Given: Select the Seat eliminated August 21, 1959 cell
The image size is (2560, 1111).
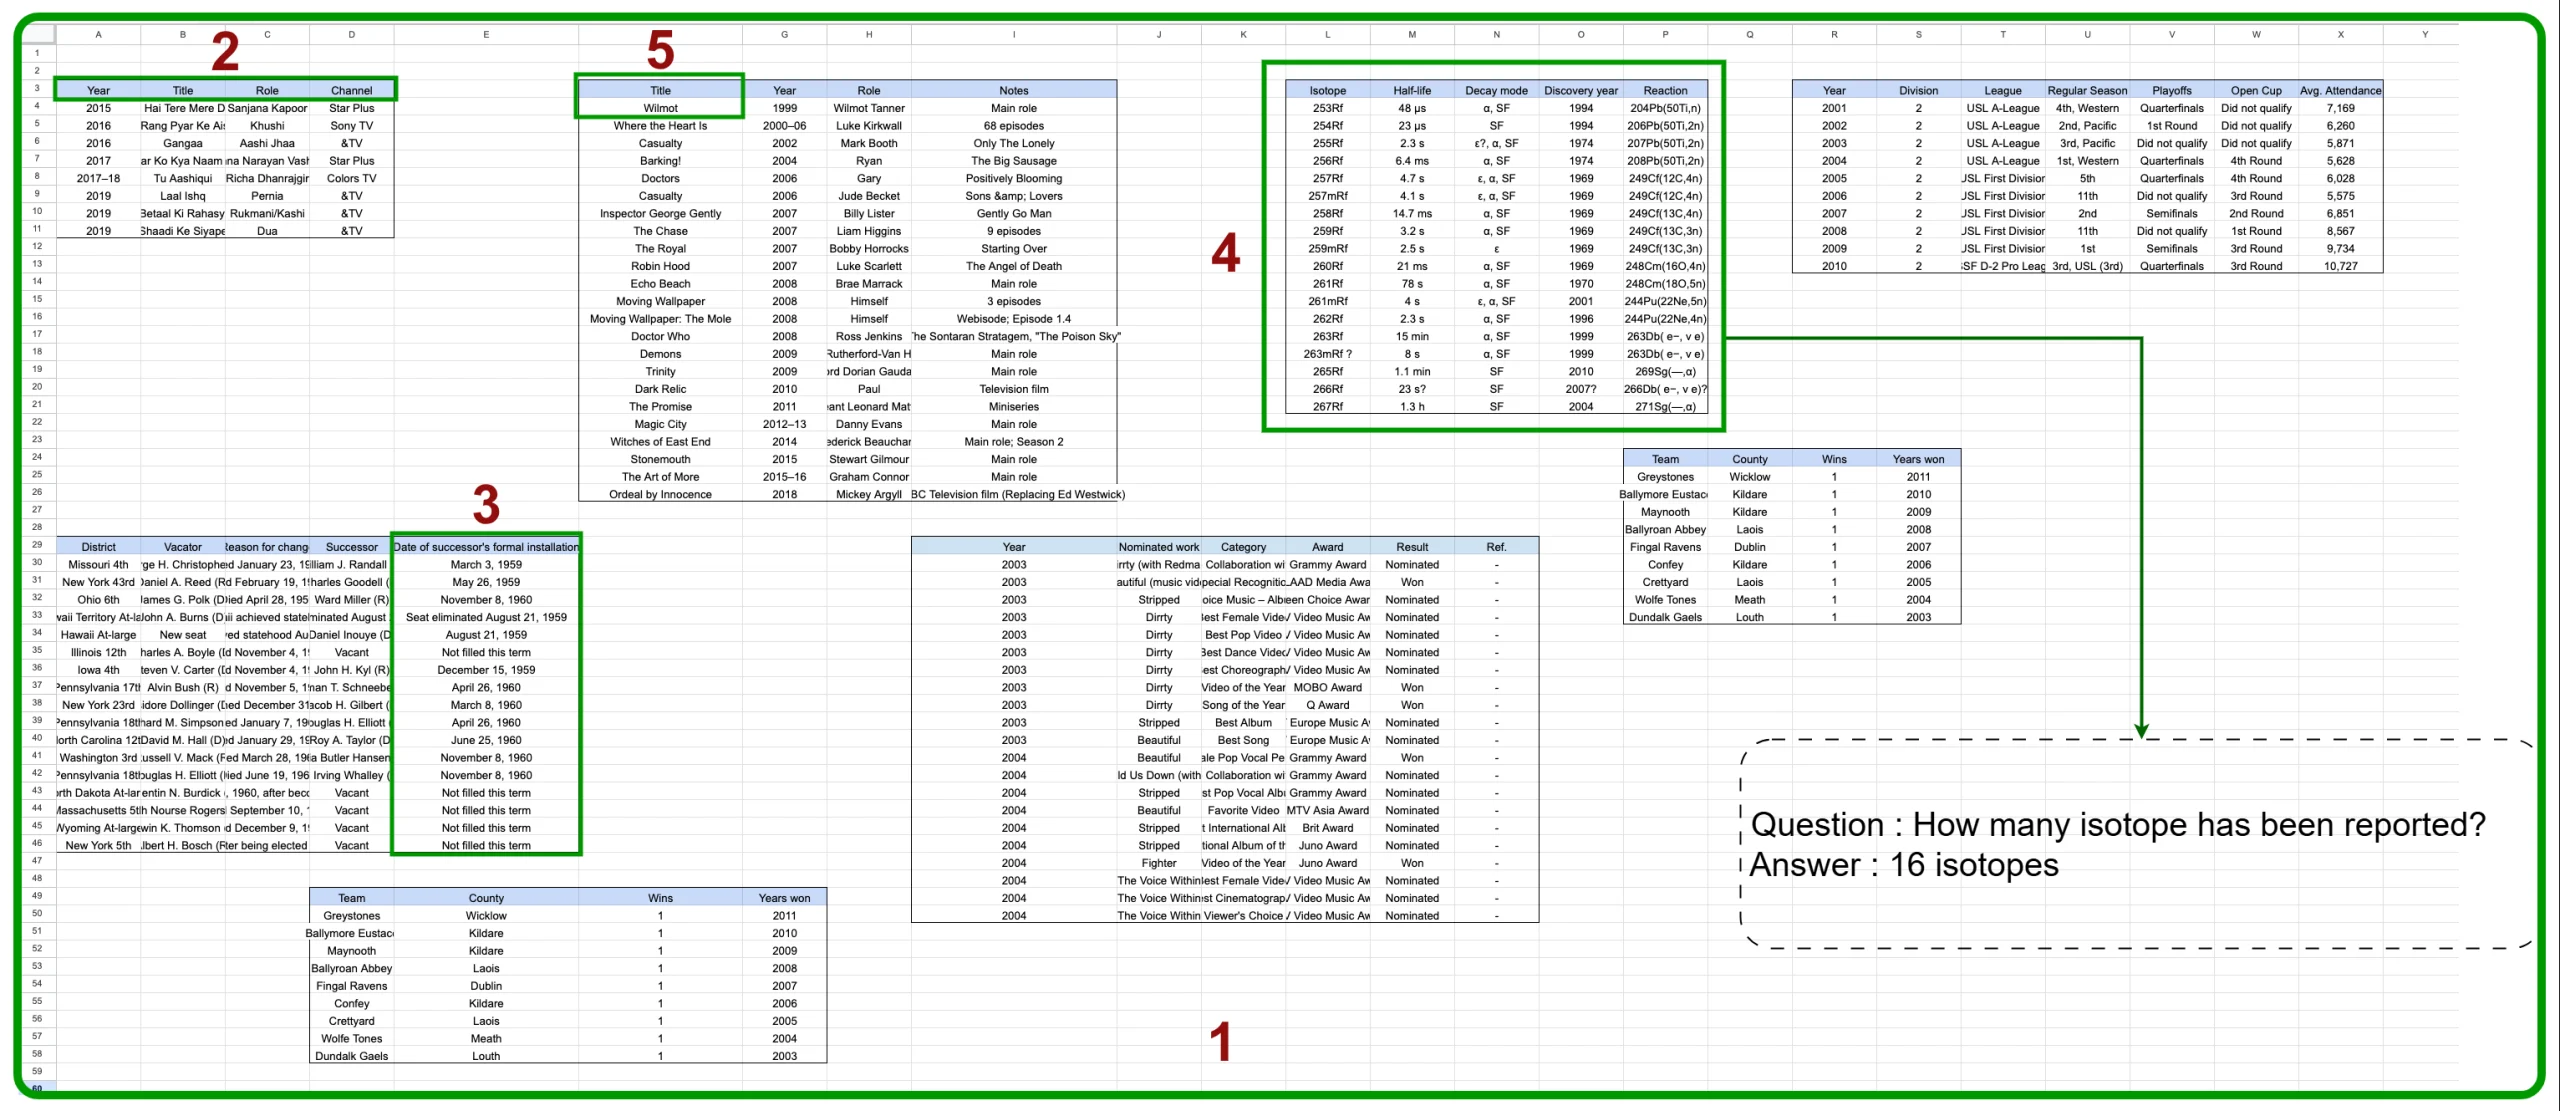Looking at the screenshot, I should pos(486,617).
